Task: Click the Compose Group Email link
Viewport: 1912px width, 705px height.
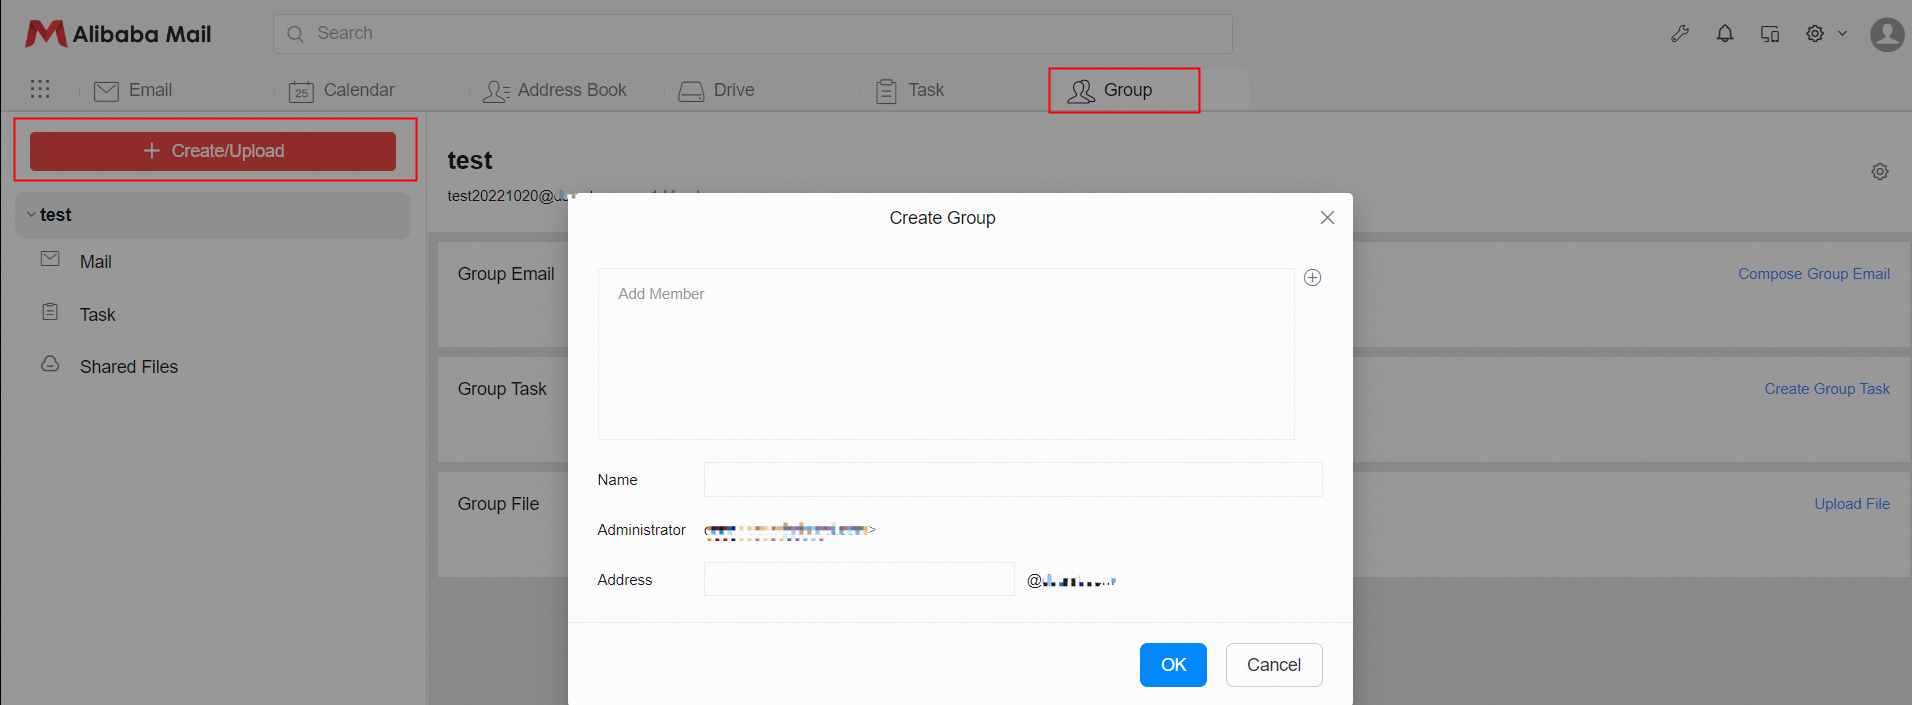Action: [x=1813, y=274]
